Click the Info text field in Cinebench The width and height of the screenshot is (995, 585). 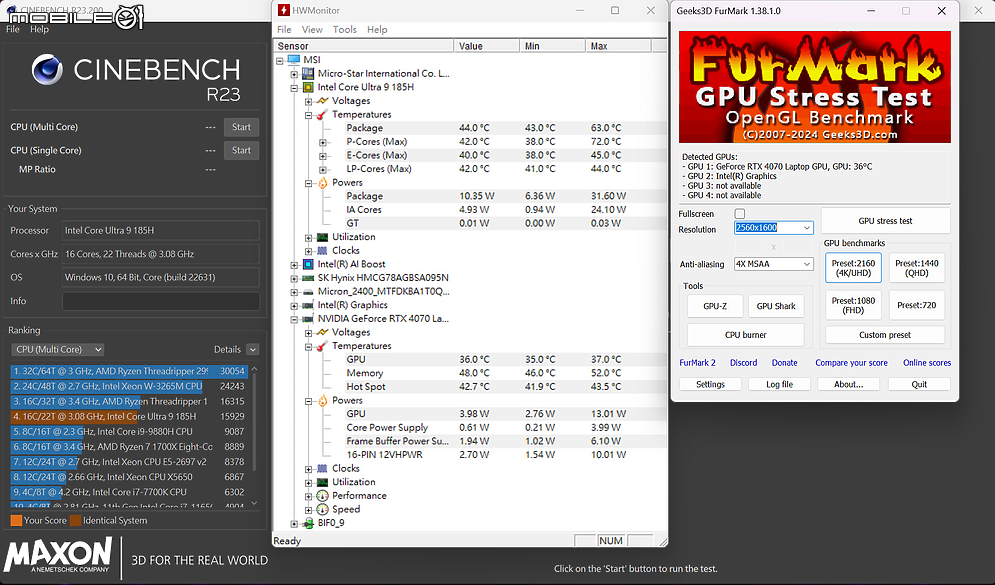[x=161, y=301]
